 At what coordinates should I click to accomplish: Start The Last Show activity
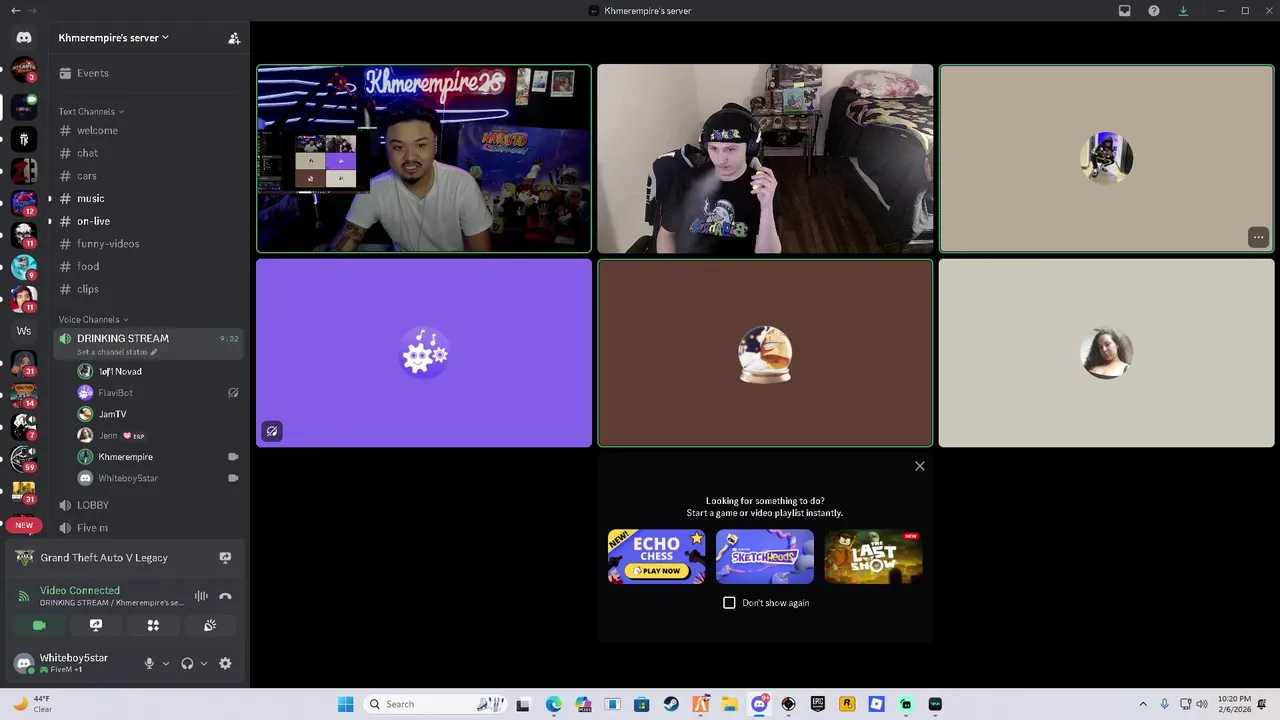point(873,556)
